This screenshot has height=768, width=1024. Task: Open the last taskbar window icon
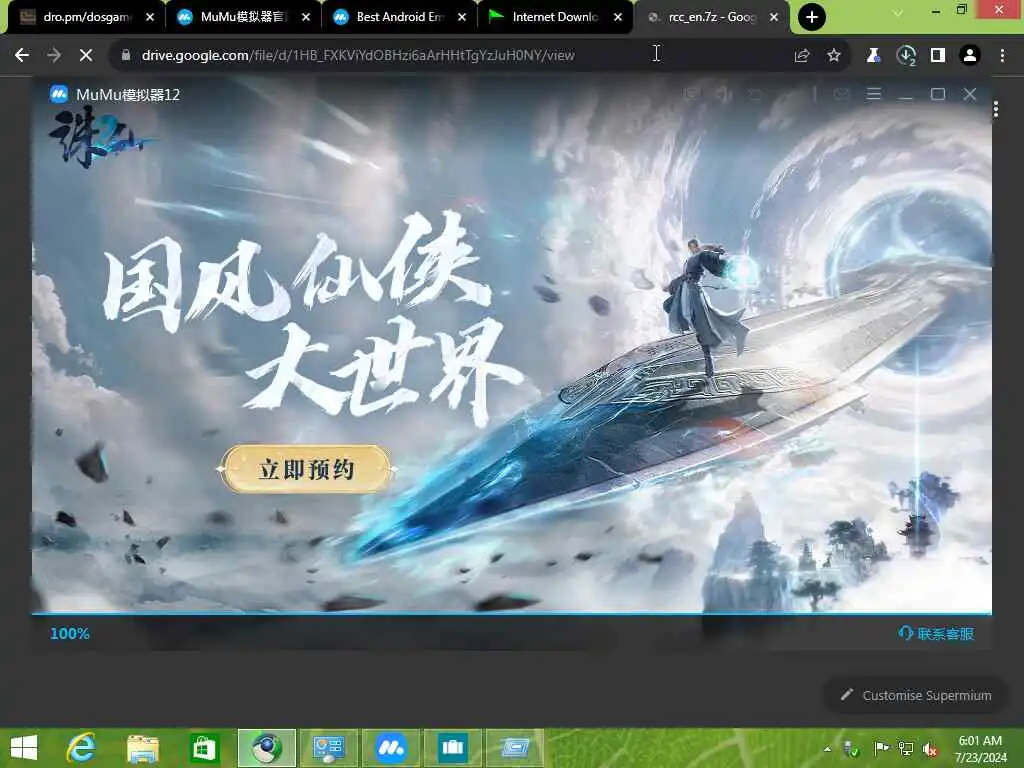click(x=515, y=748)
